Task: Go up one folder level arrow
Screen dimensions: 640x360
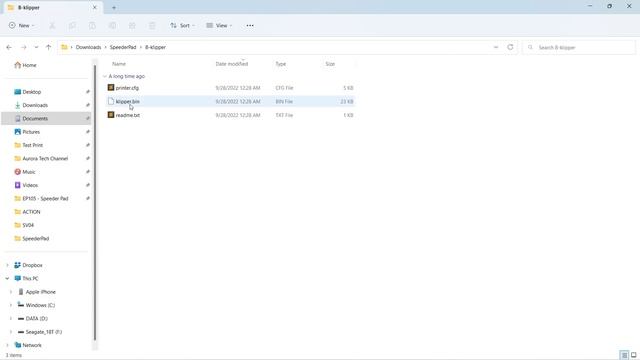Action: pyautogui.click(x=49, y=47)
